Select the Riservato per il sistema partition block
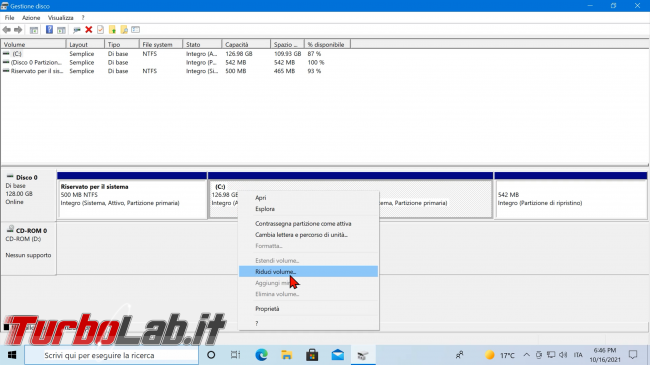The image size is (650, 365). pyautogui.click(x=132, y=195)
